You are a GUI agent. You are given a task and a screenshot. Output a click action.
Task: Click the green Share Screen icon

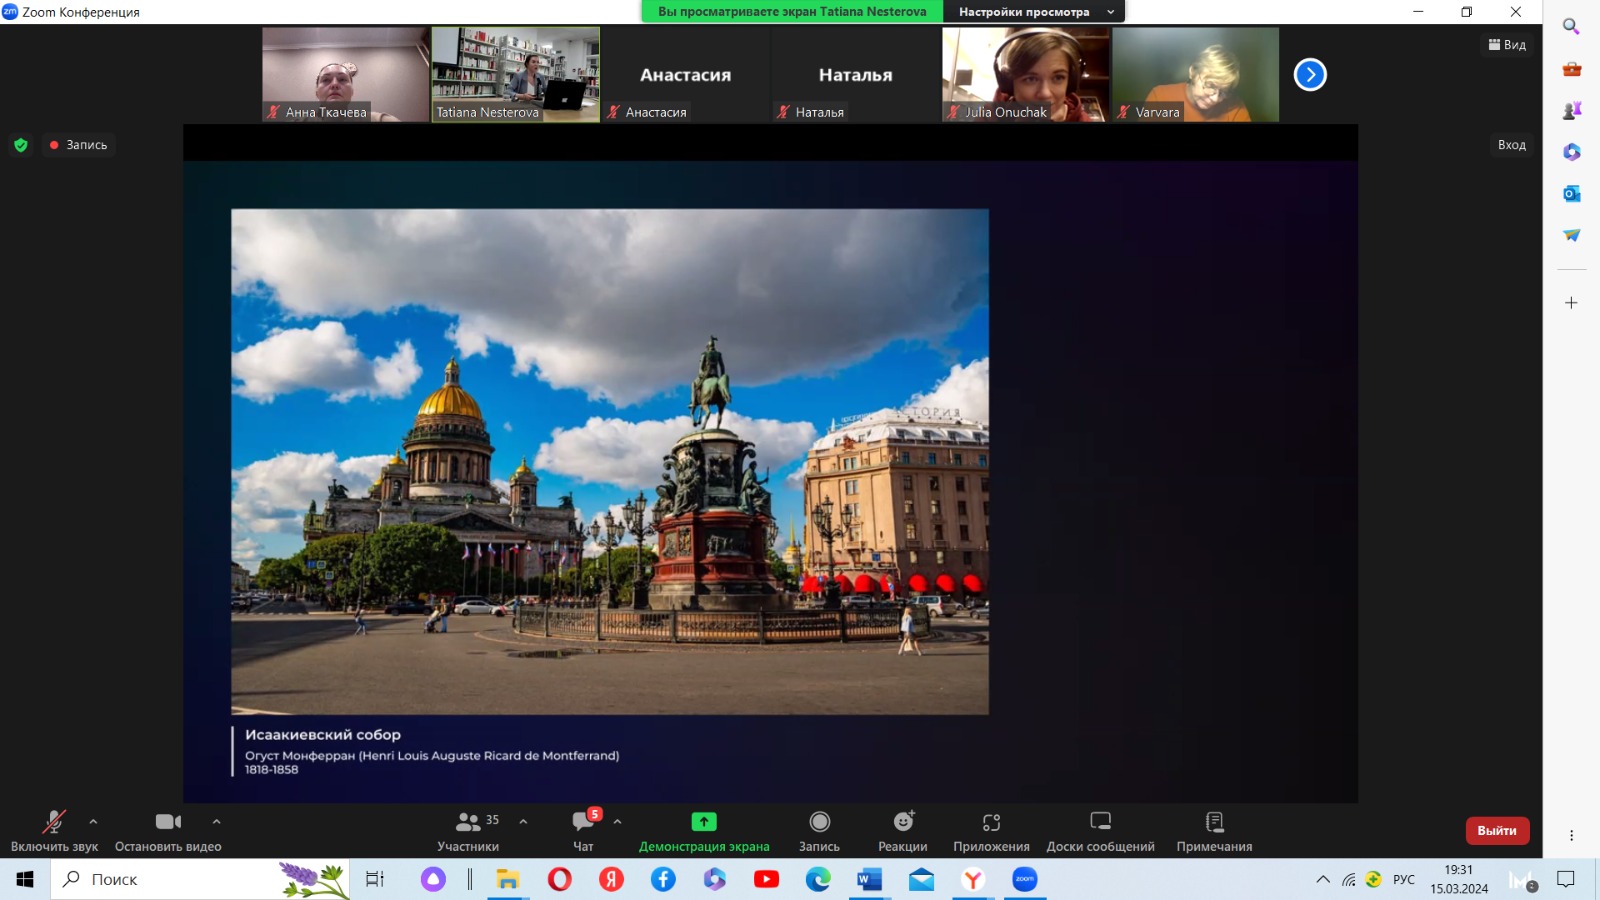pyautogui.click(x=704, y=822)
